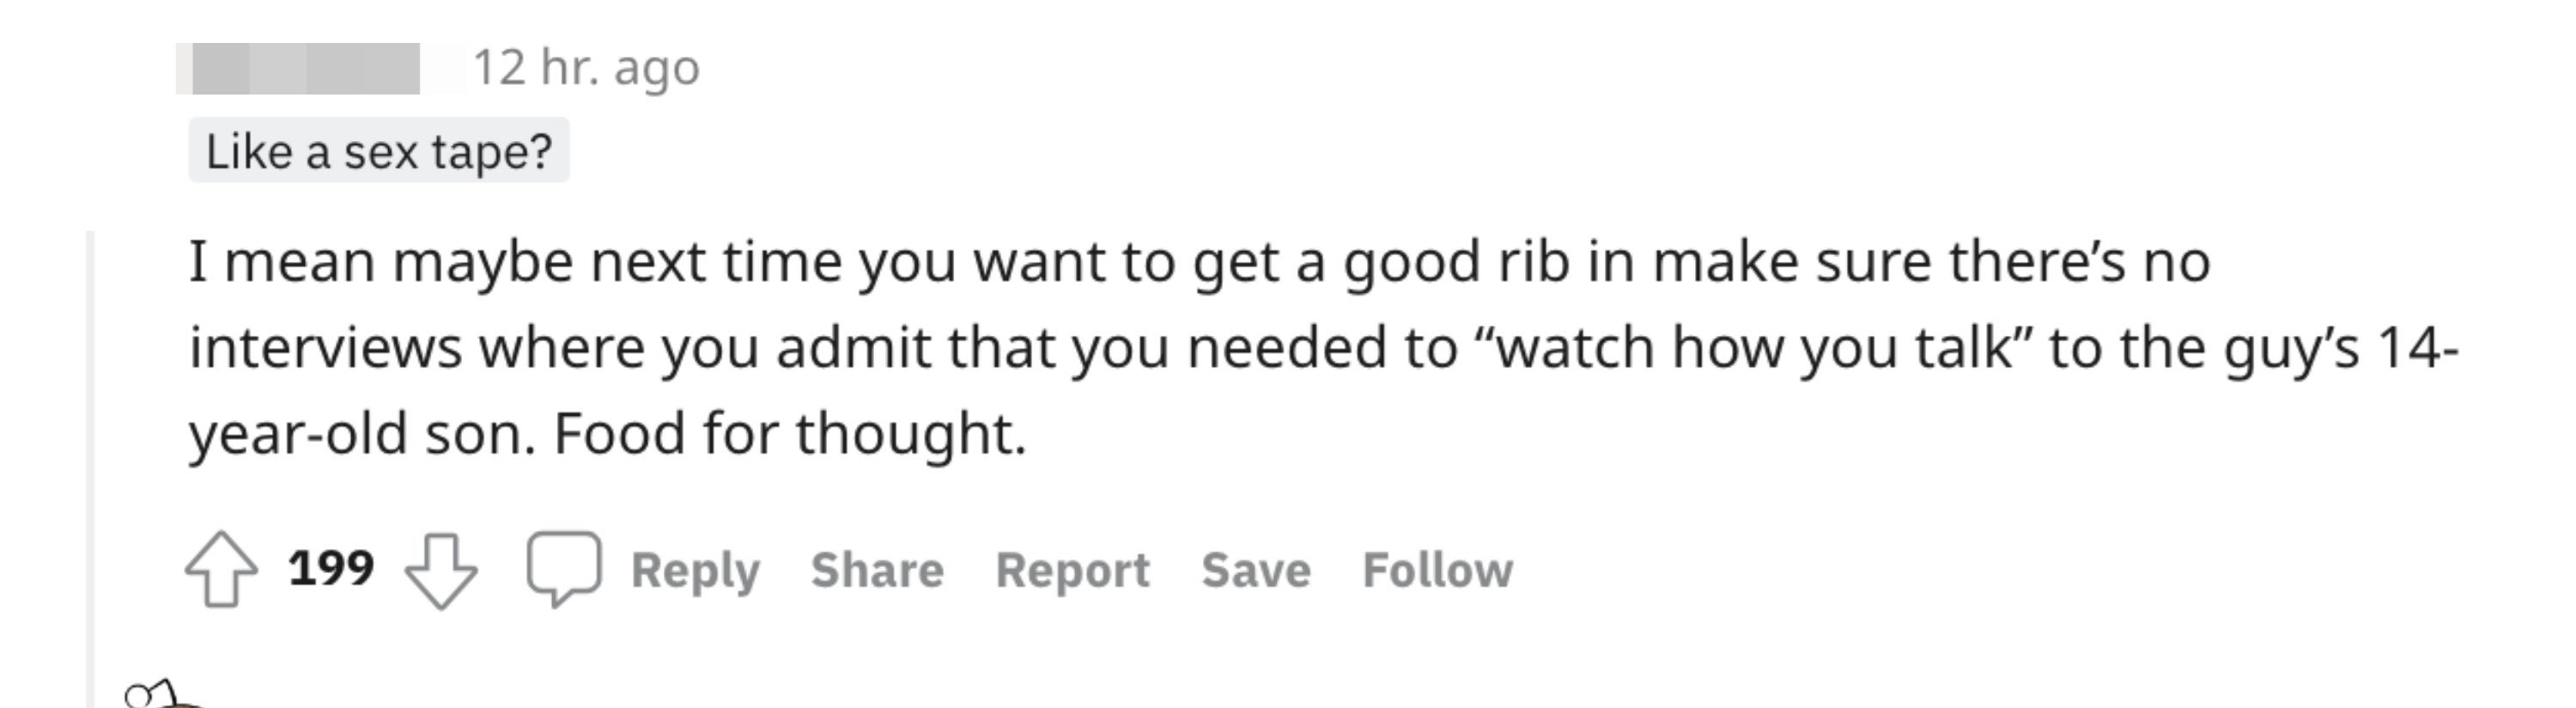Click the Reply text button

point(695,570)
